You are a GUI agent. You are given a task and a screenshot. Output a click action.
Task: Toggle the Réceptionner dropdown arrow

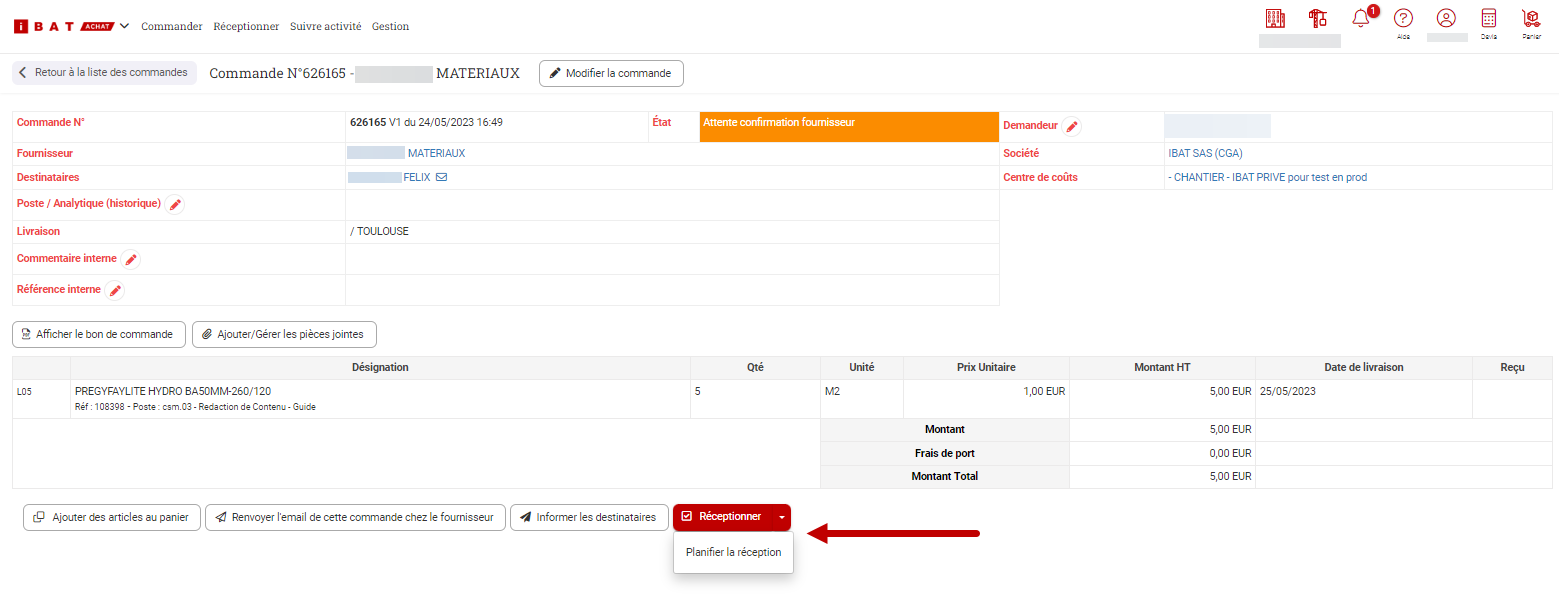(x=781, y=517)
